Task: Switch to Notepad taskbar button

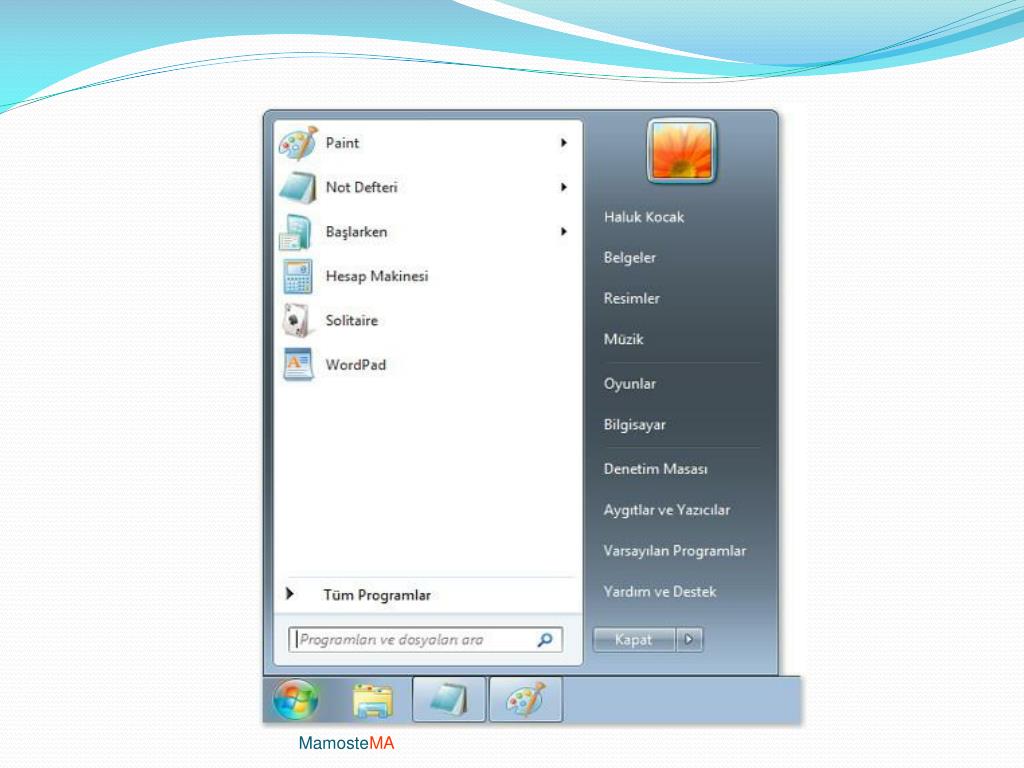Action: coord(449,699)
